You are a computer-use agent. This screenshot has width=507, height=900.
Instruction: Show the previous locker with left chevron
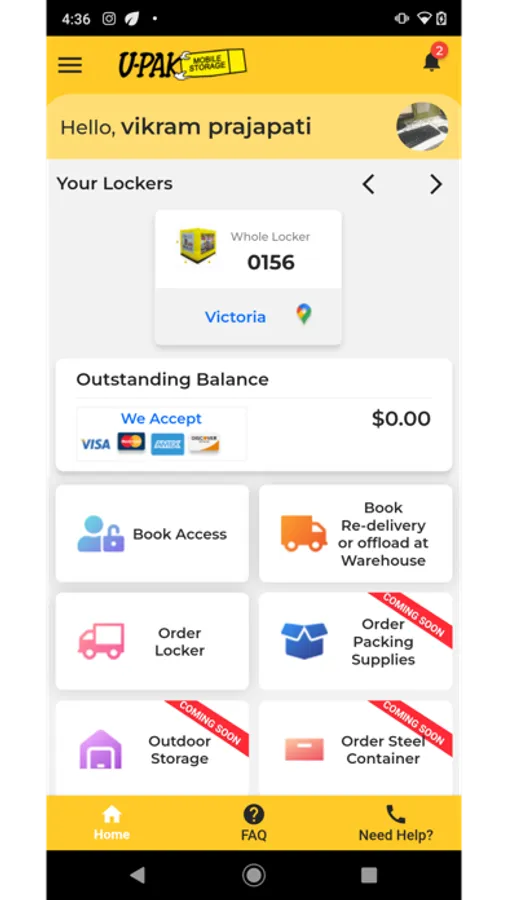coord(369,184)
